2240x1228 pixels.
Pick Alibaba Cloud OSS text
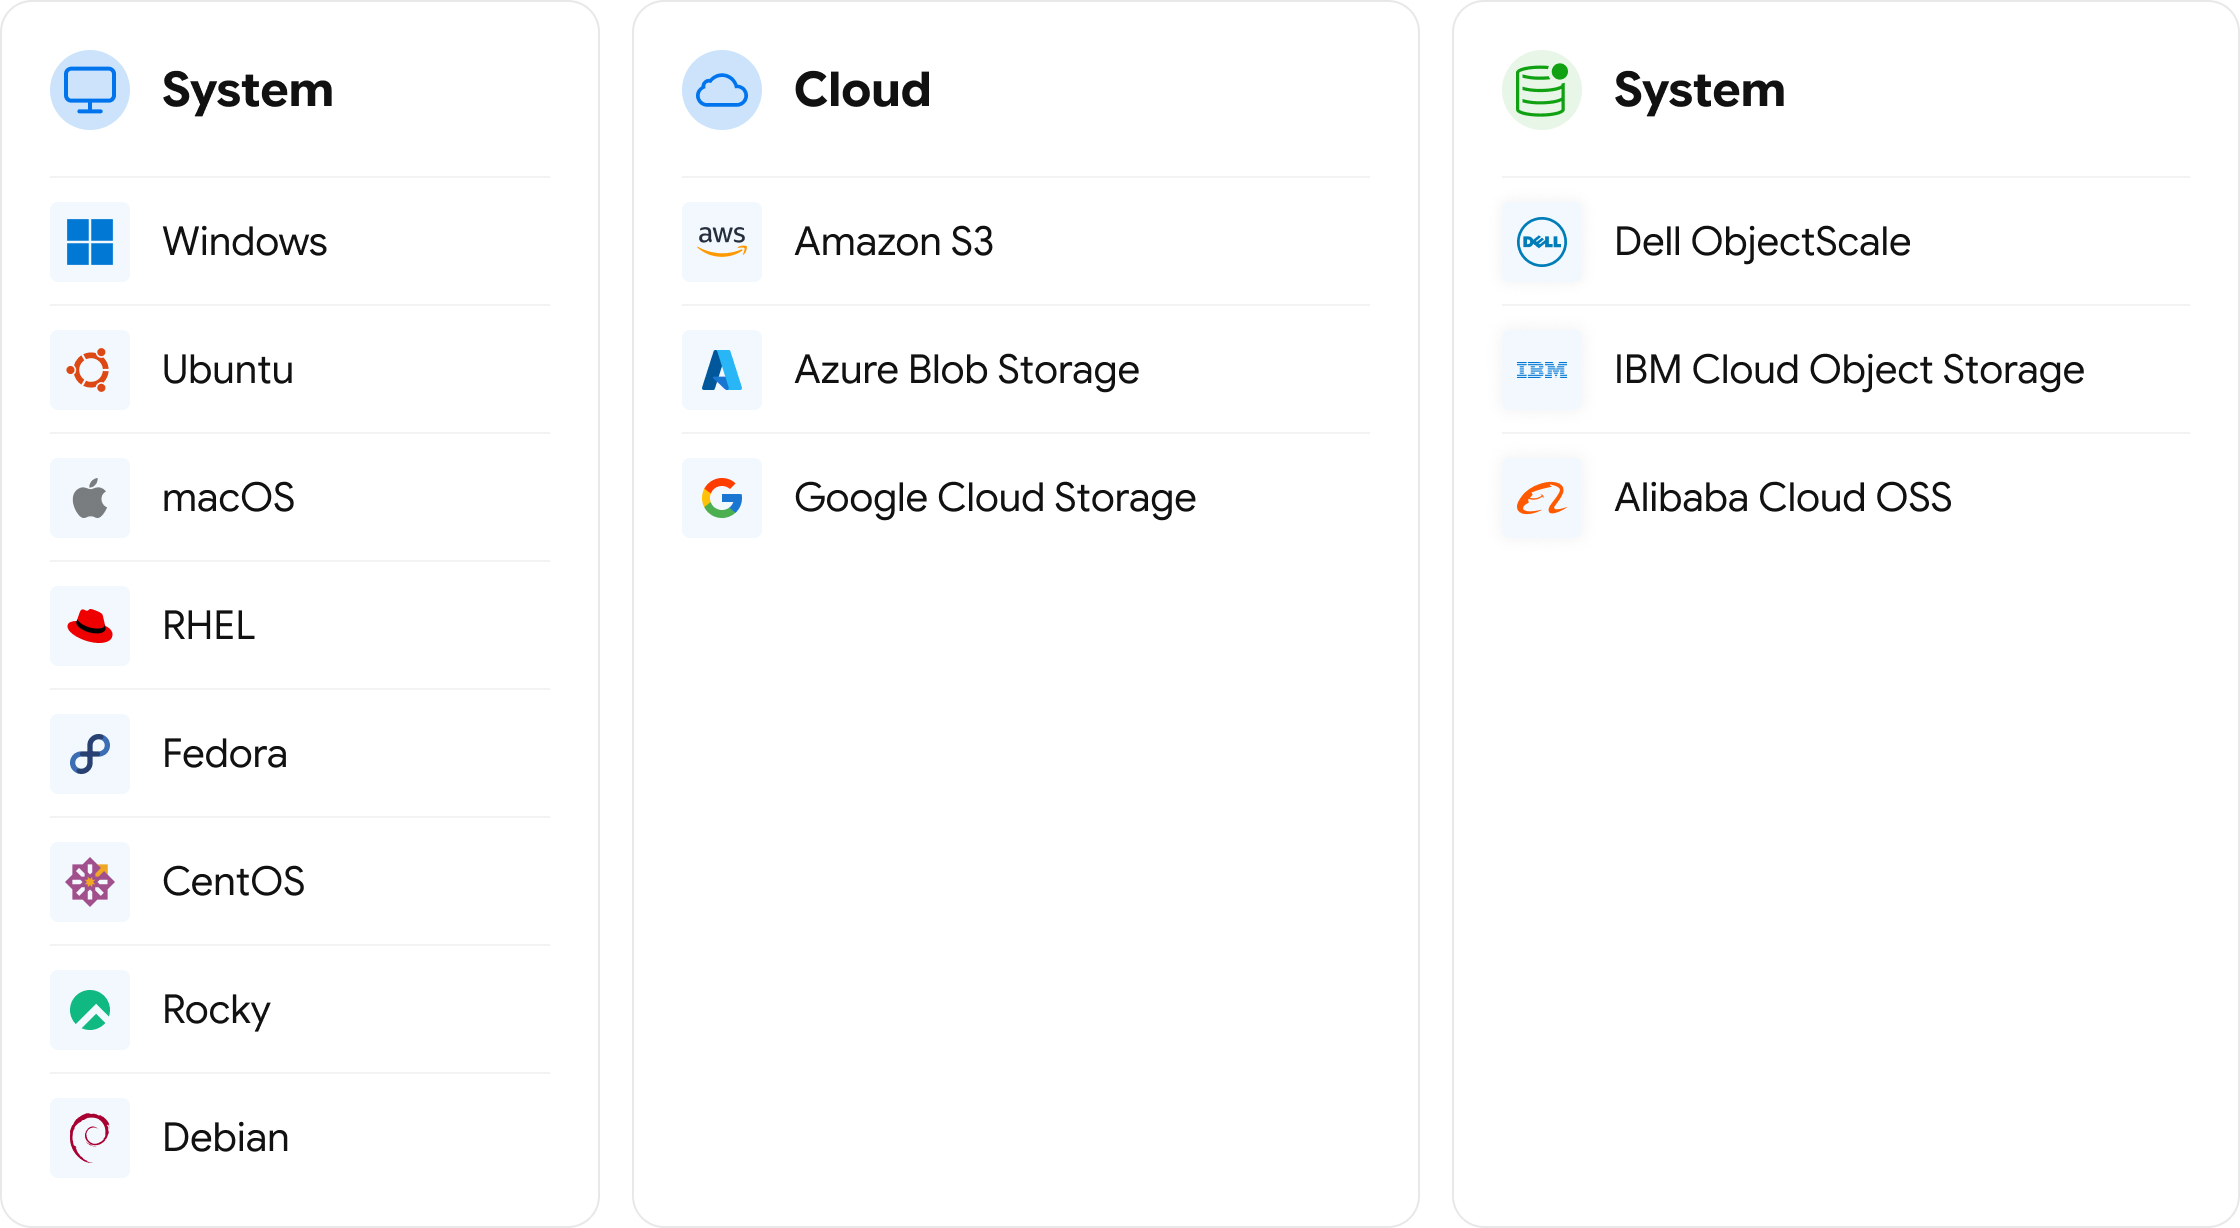click(1783, 498)
